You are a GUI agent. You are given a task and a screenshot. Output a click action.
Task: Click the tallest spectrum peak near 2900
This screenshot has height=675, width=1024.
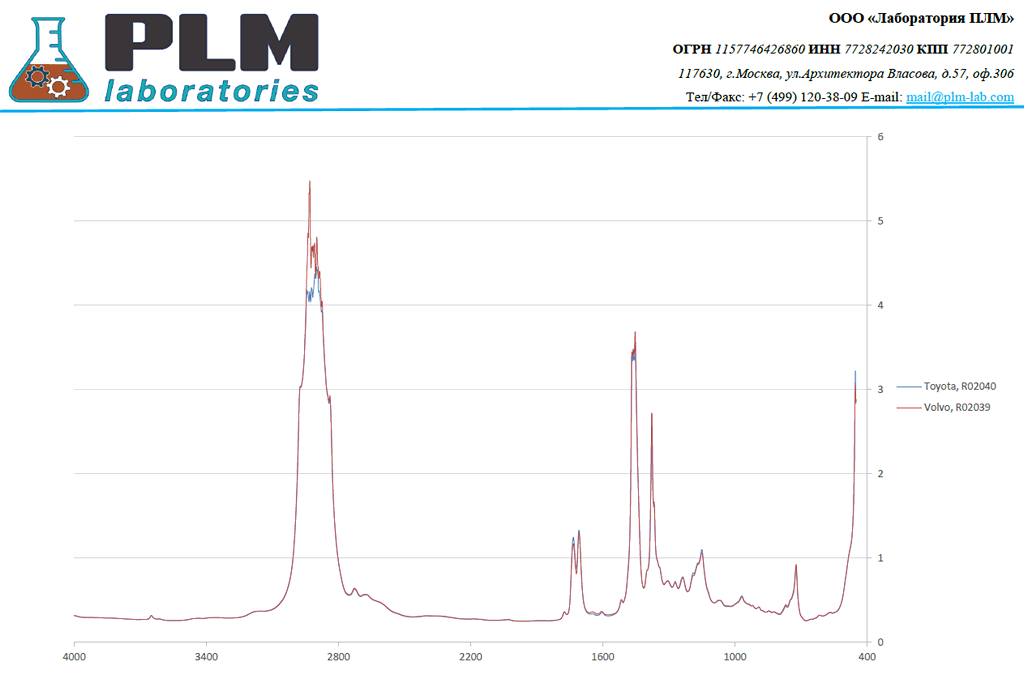[x=309, y=183]
